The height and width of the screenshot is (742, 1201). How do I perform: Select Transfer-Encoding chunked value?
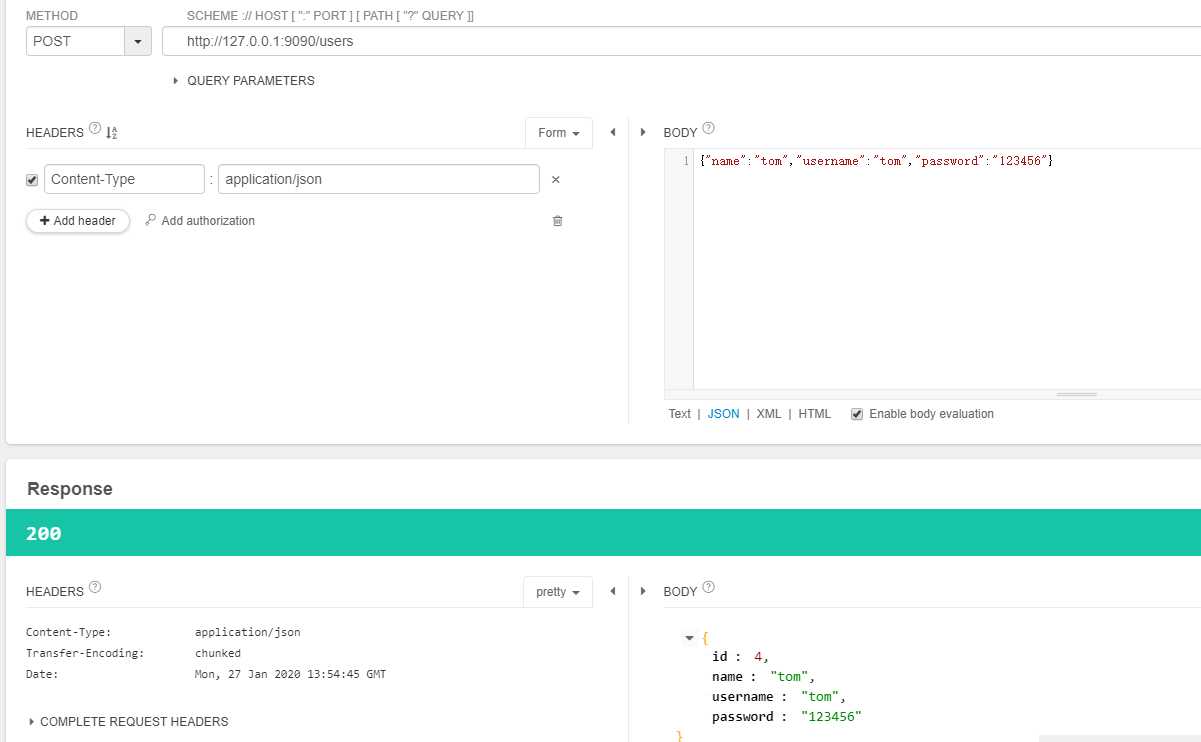click(x=218, y=653)
